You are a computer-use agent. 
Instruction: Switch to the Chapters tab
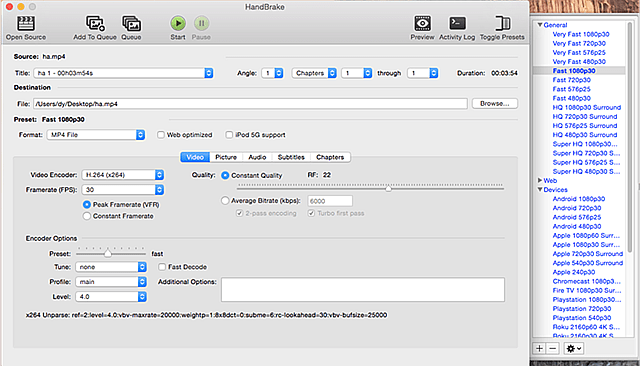pyautogui.click(x=330, y=157)
